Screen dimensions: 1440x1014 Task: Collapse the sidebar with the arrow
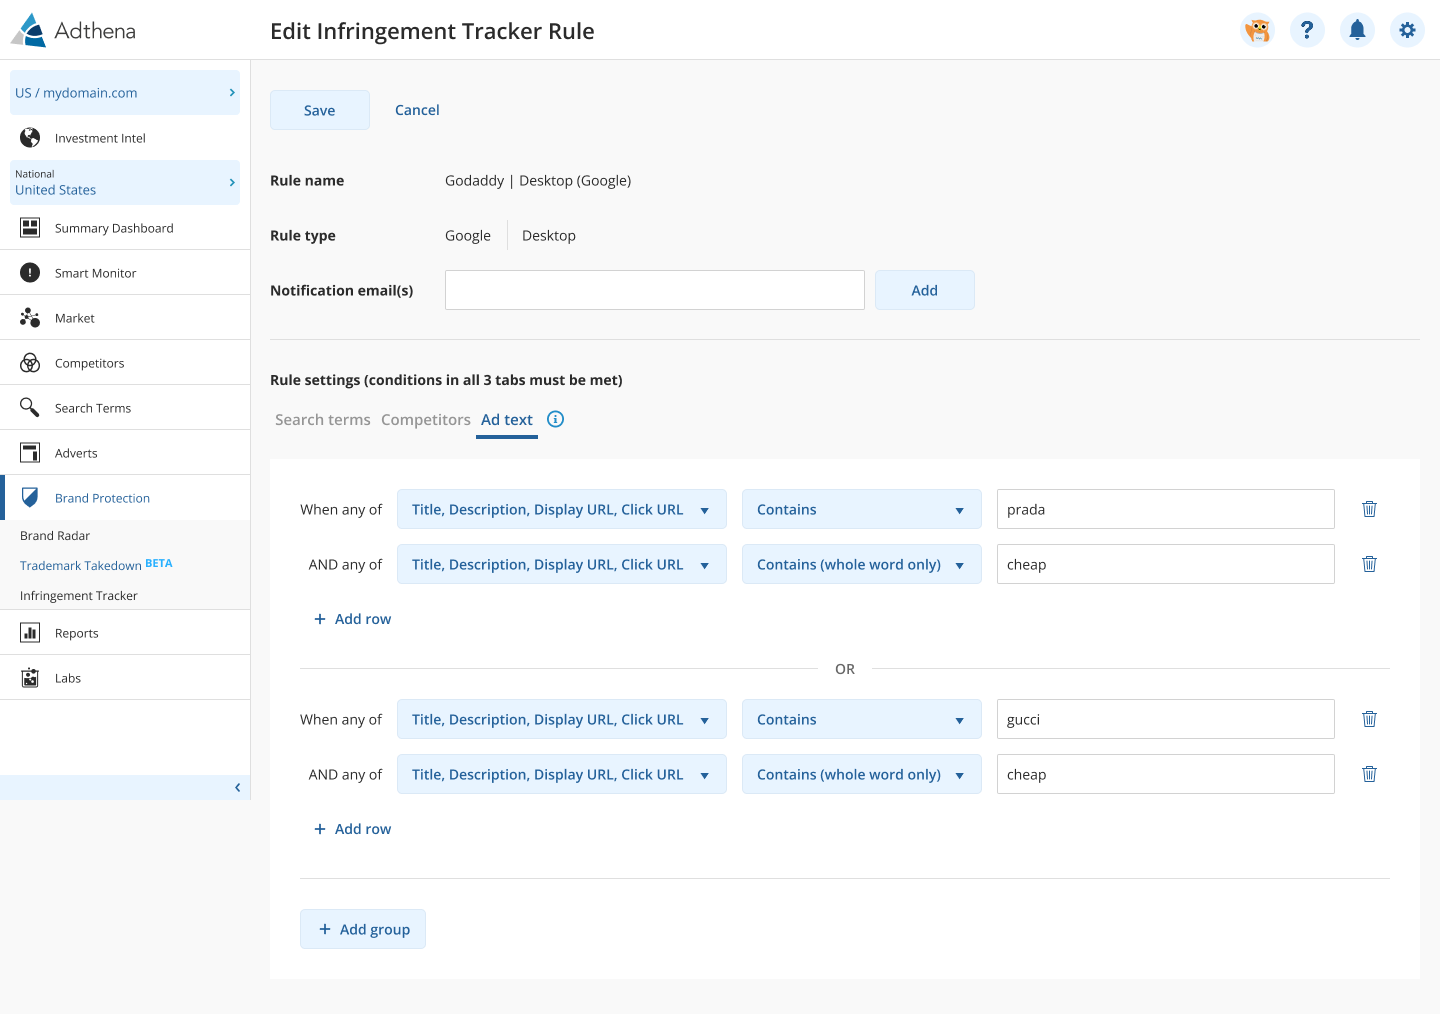tap(237, 788)
